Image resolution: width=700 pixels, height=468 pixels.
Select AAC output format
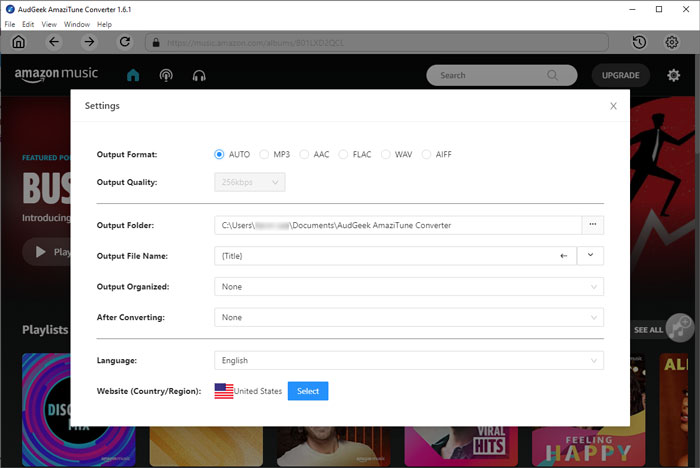[x=304, y=155]
